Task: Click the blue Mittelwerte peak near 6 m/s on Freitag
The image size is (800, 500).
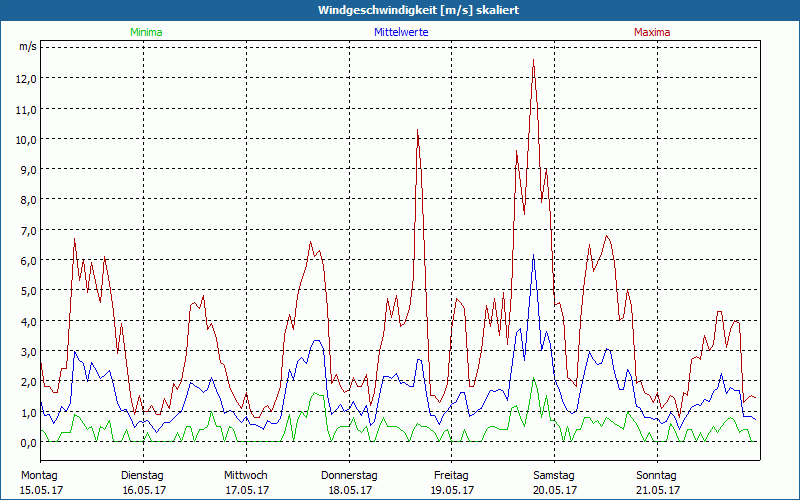Action: (x=534, y=255)
